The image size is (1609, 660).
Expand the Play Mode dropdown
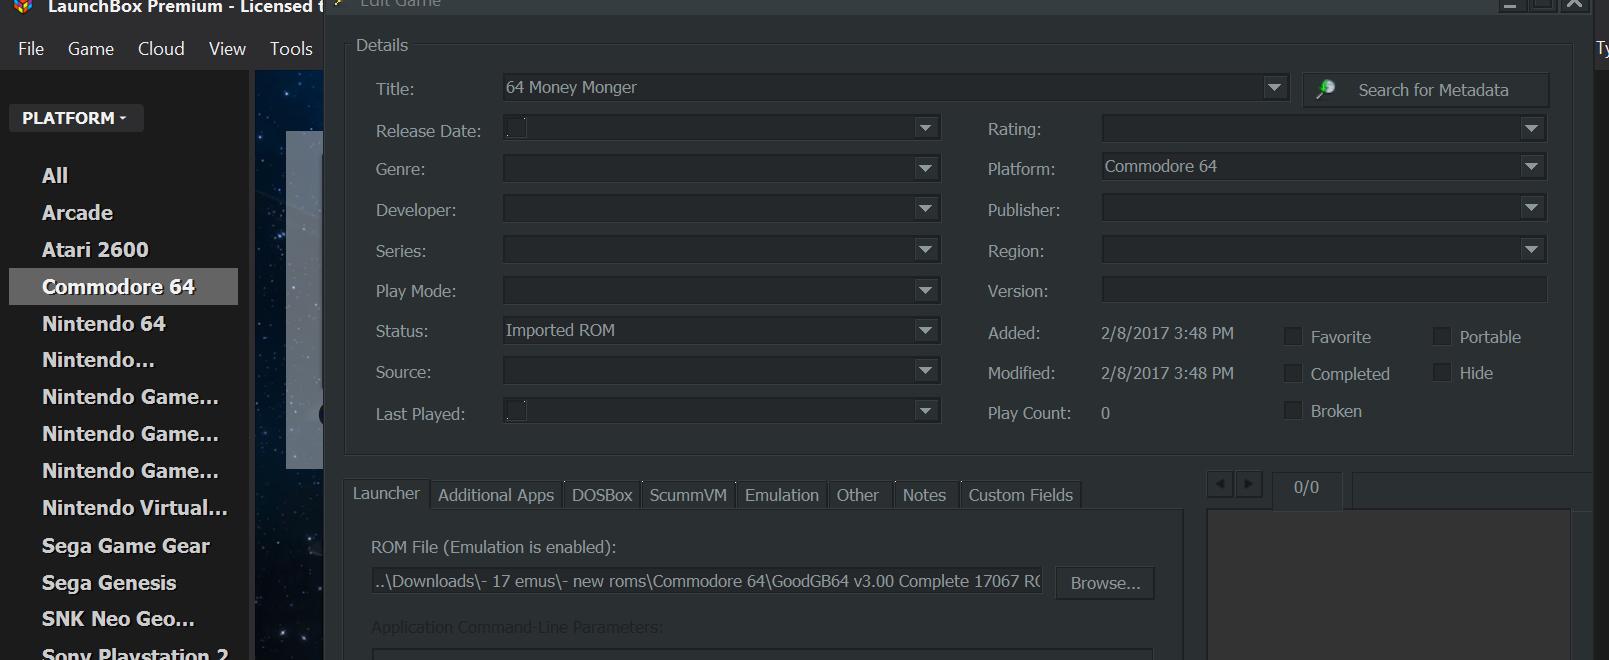click(x=926, y=291)
